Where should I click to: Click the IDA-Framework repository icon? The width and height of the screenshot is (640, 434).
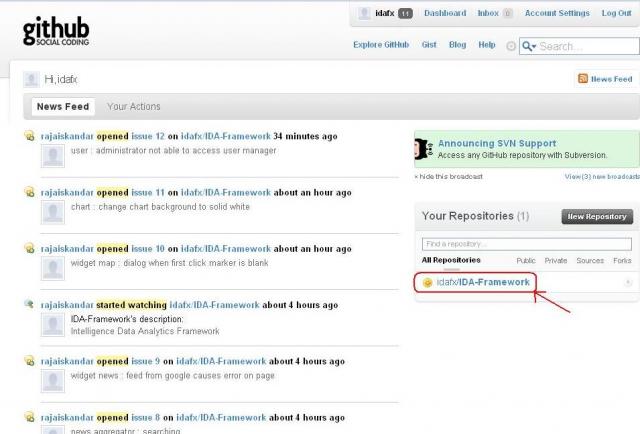pos(427,283)
